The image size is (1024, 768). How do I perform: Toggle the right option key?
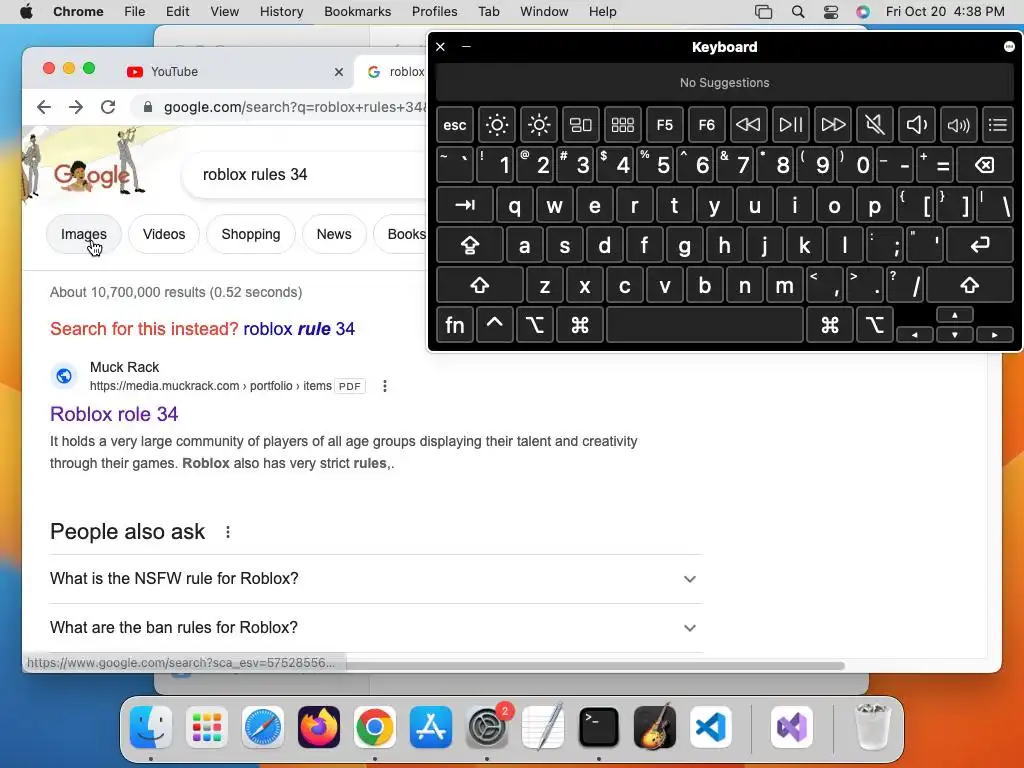pyautogui.click(x=874, y=325)
